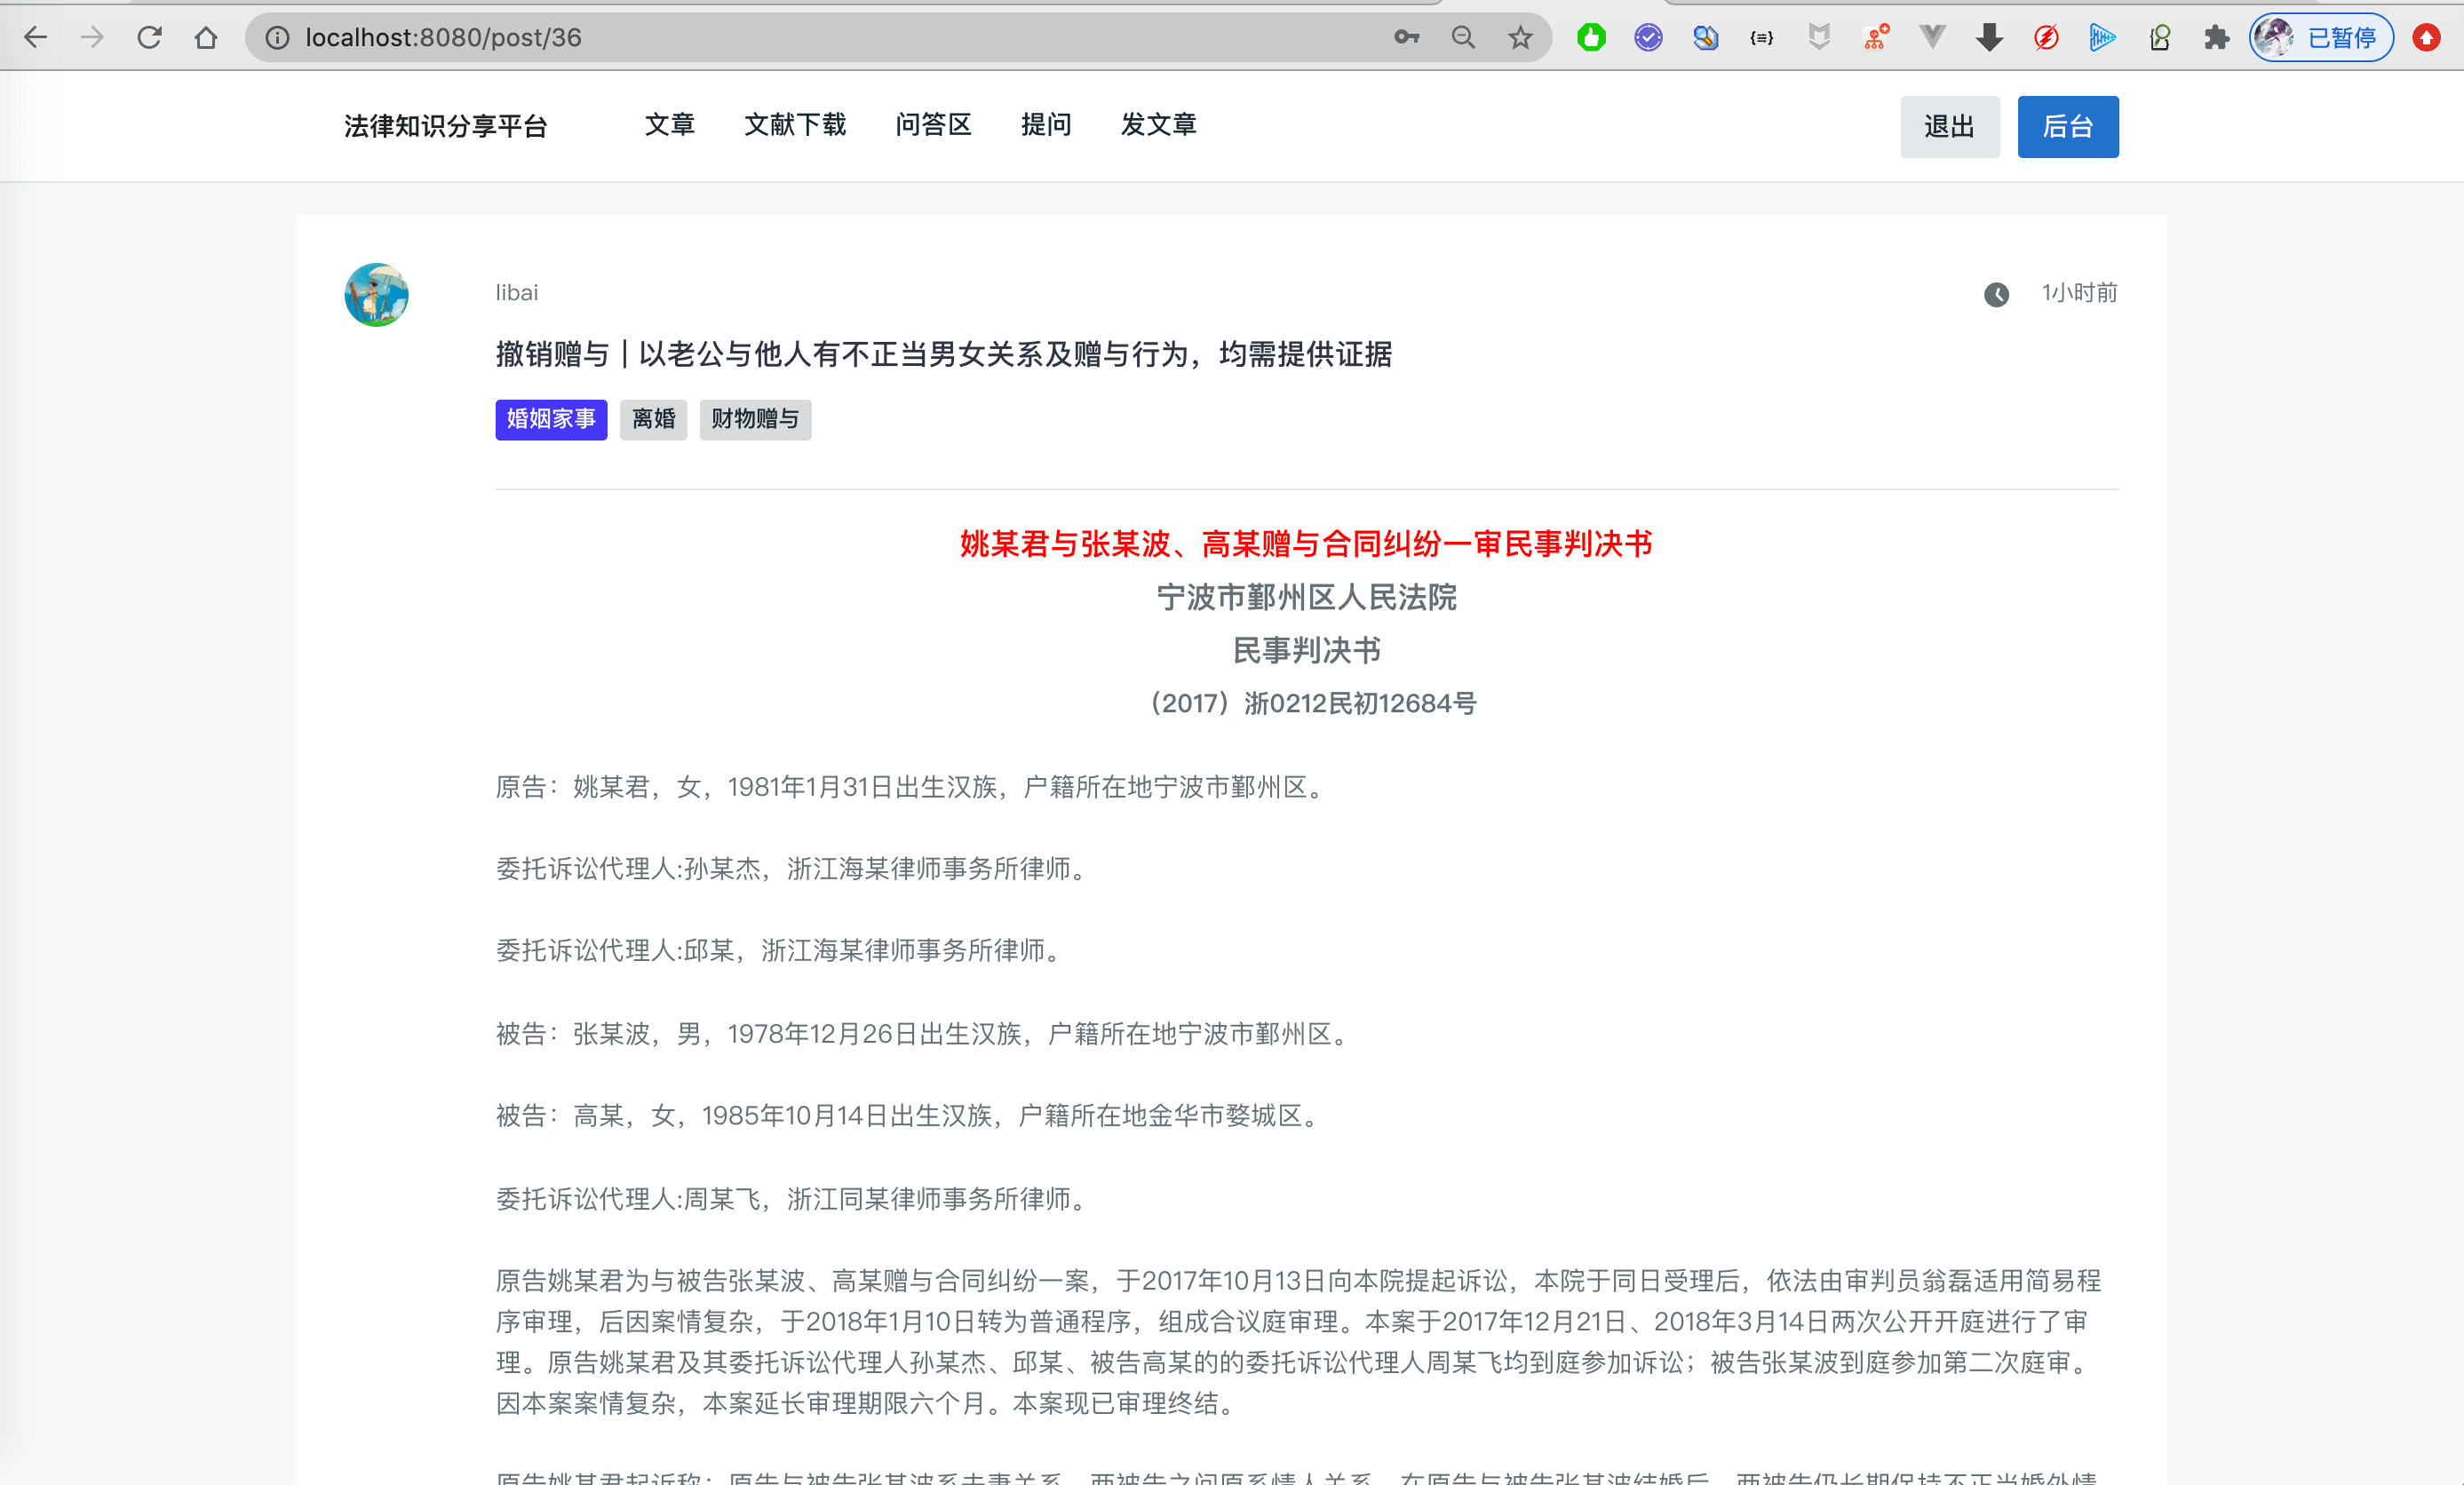Click the browser back arrow

pos(36,38)
